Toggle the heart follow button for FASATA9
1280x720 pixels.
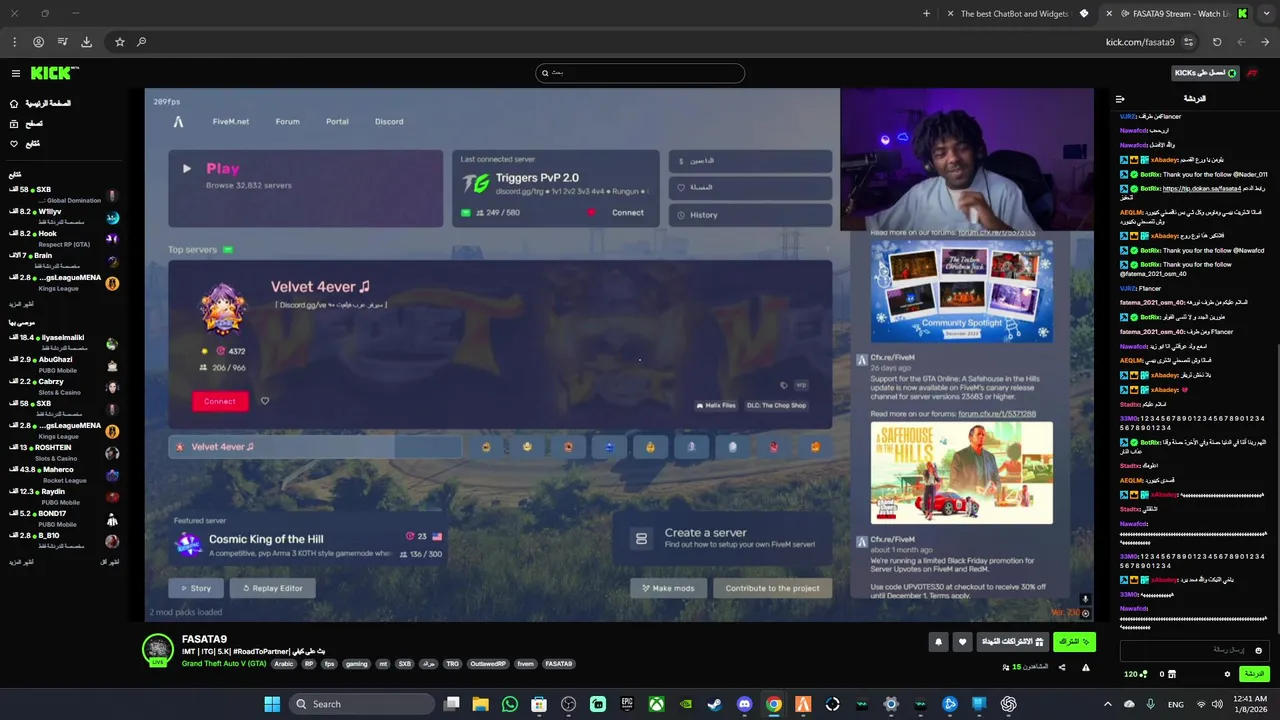point(962,642)
